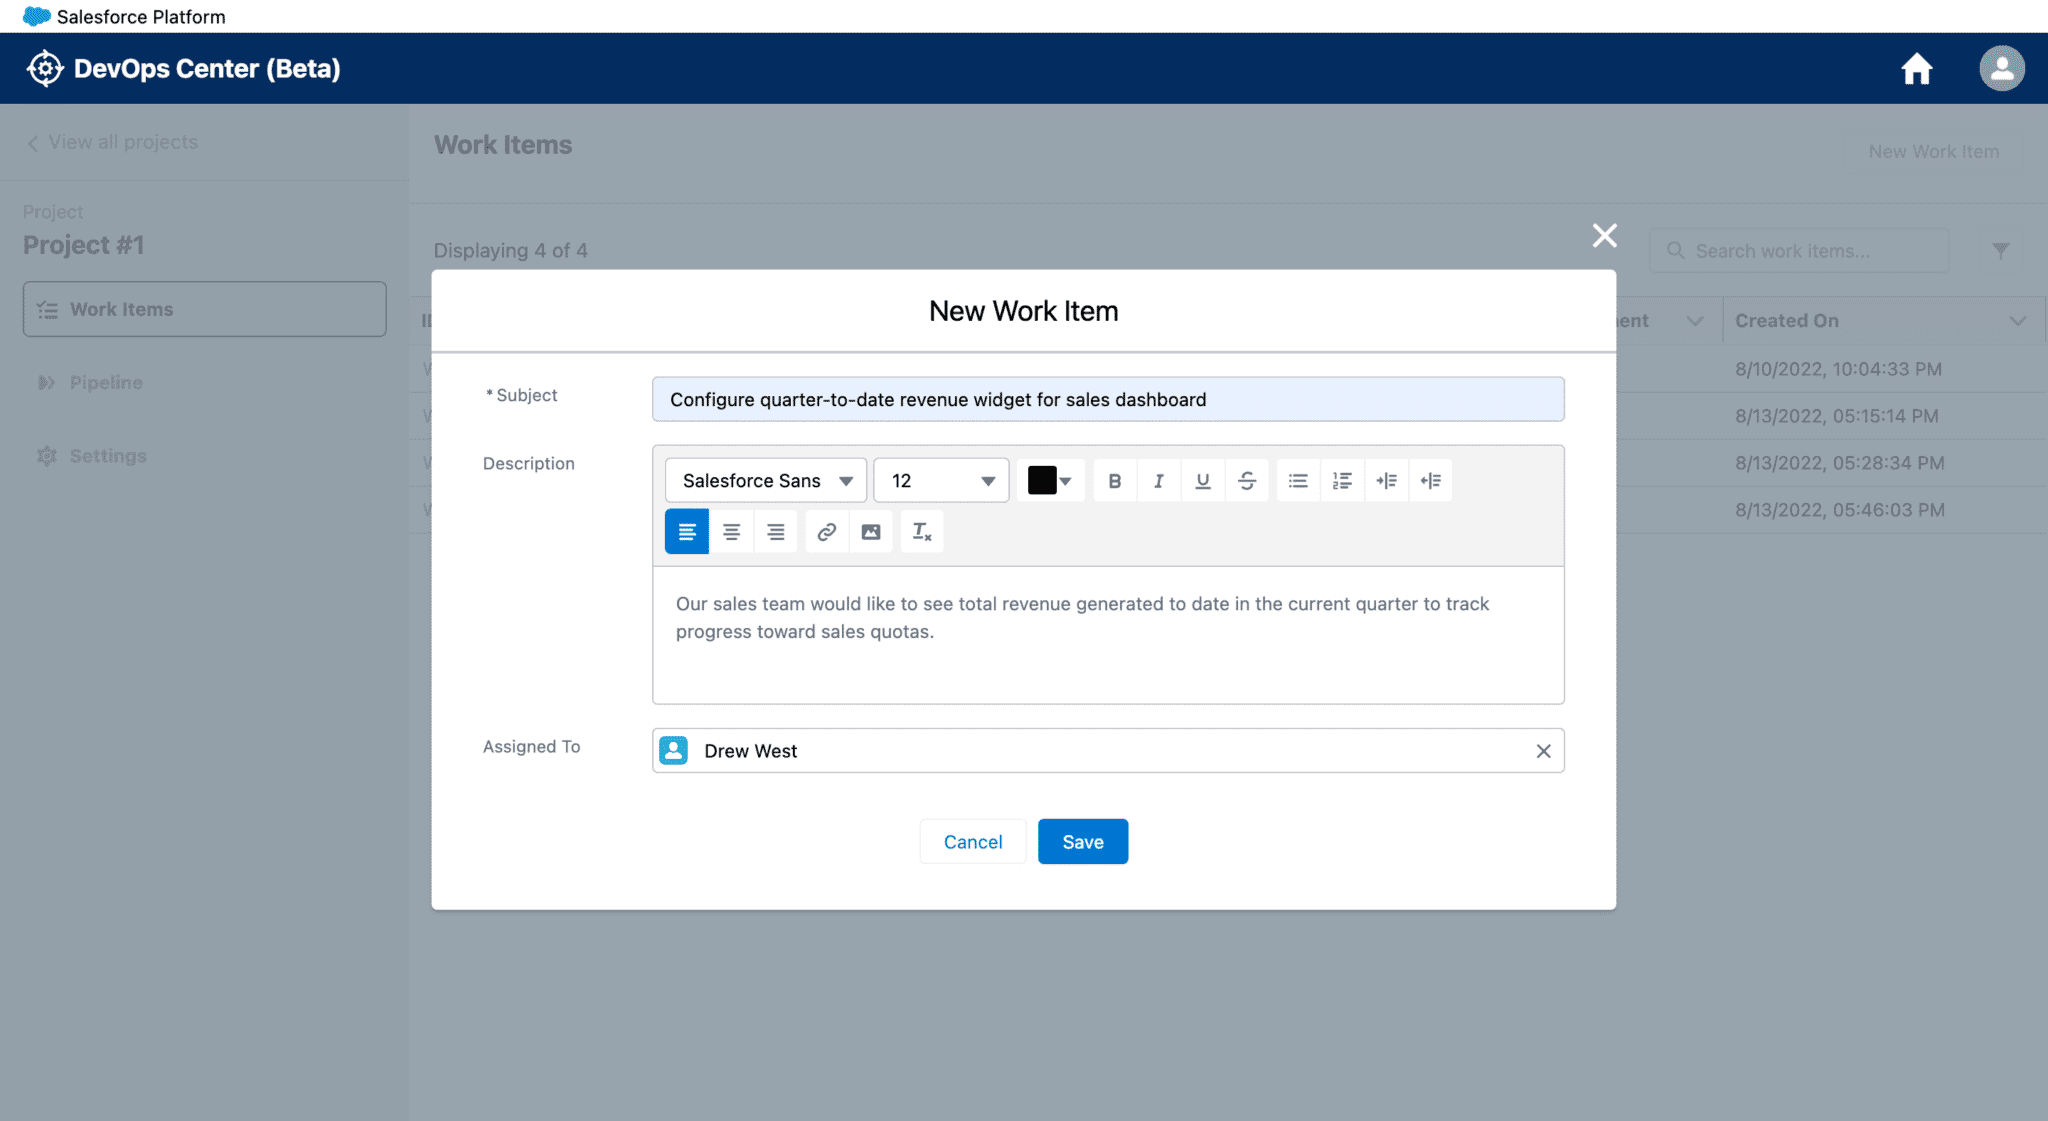Save the new work item

point(1083,842)
